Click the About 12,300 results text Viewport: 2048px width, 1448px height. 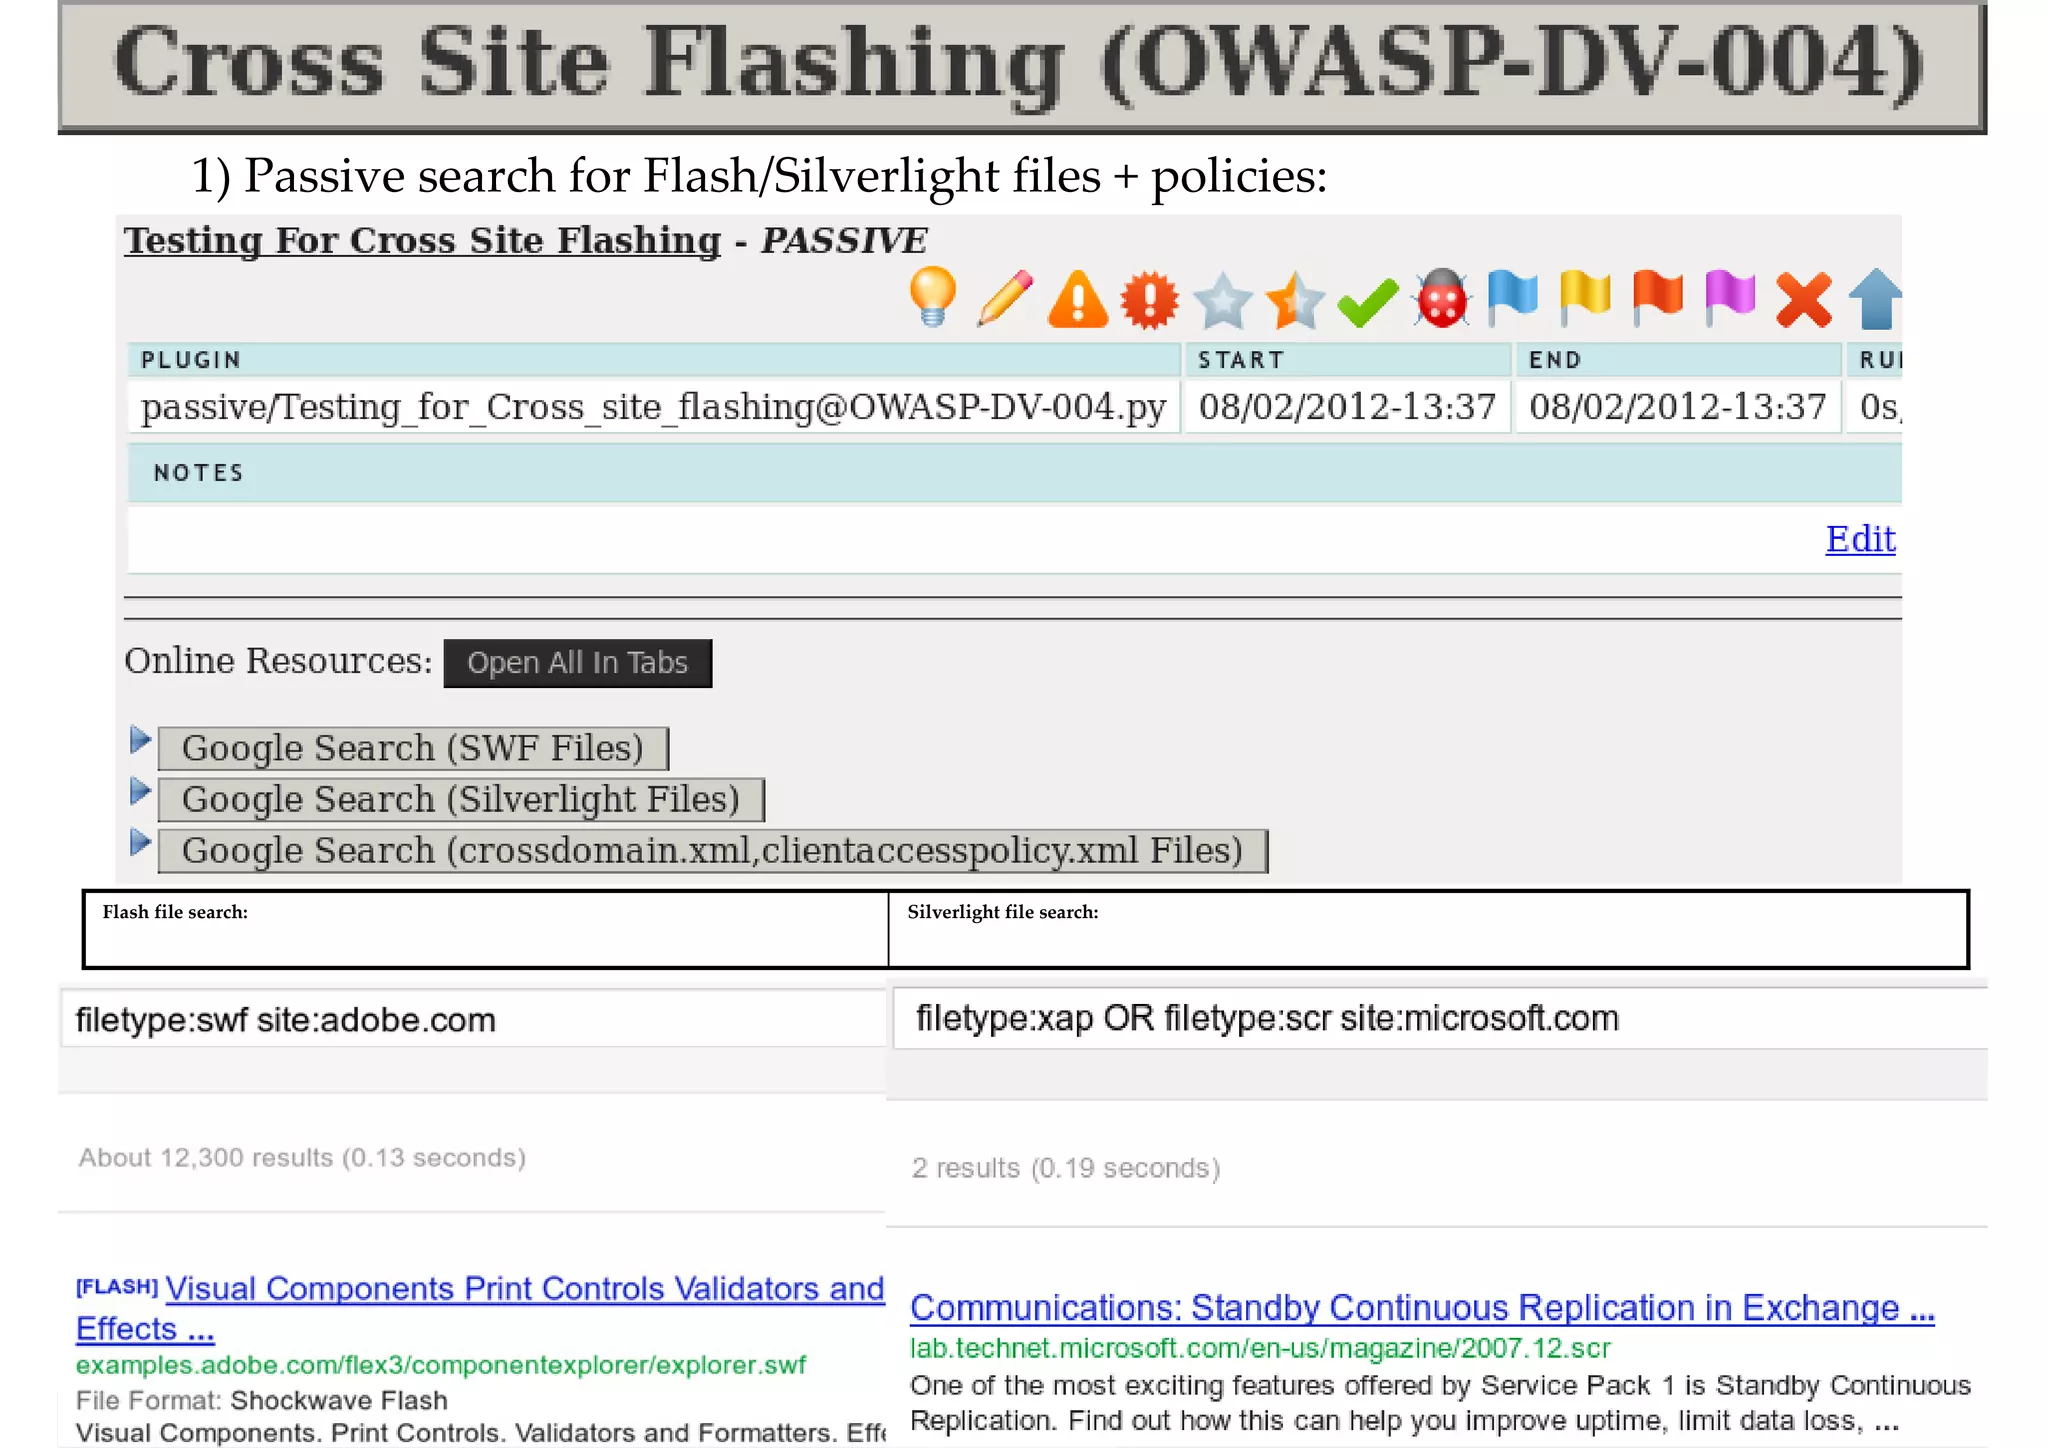(302, 1158)
